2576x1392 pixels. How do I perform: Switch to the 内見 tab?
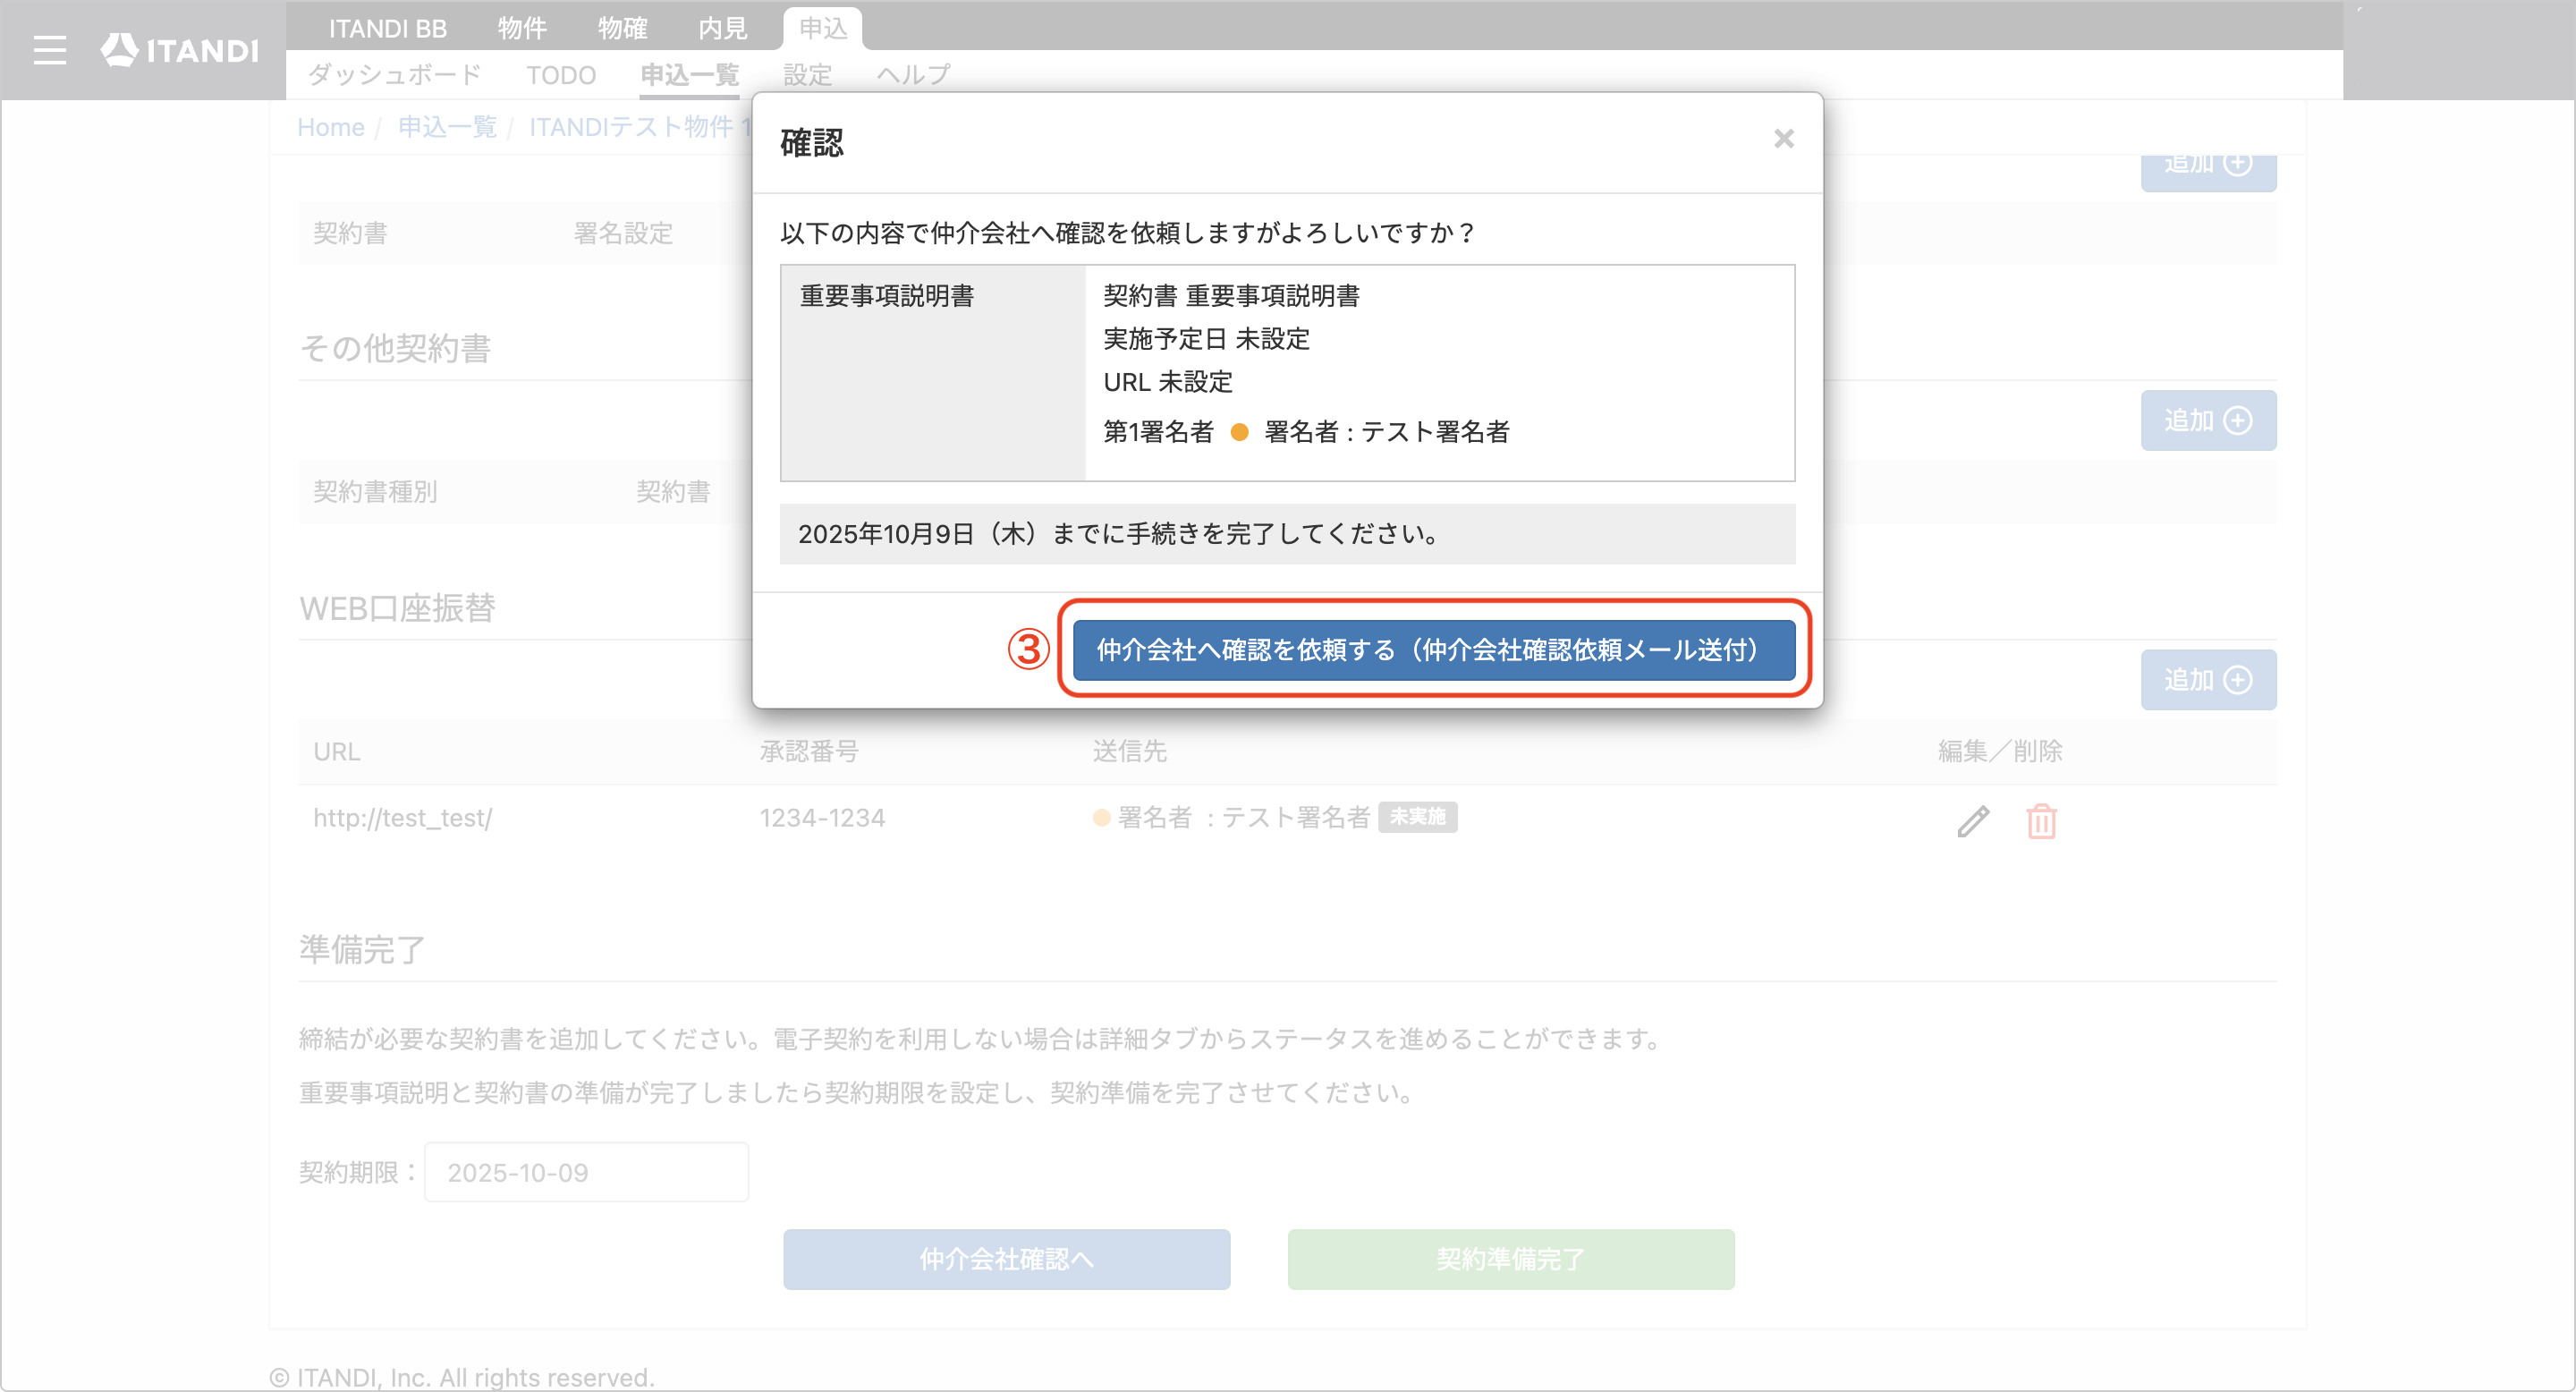coord(722,28)
